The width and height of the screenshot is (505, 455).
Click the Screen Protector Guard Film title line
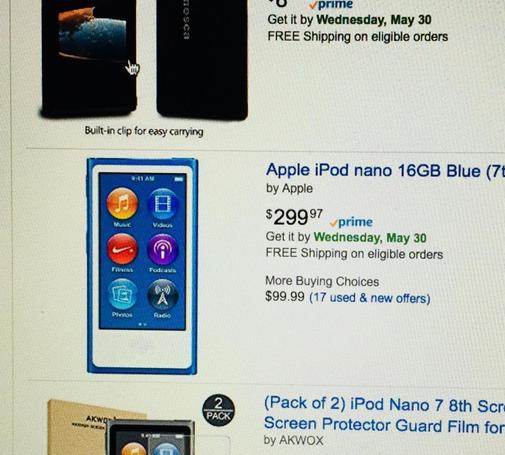click(x=384, y=425)
